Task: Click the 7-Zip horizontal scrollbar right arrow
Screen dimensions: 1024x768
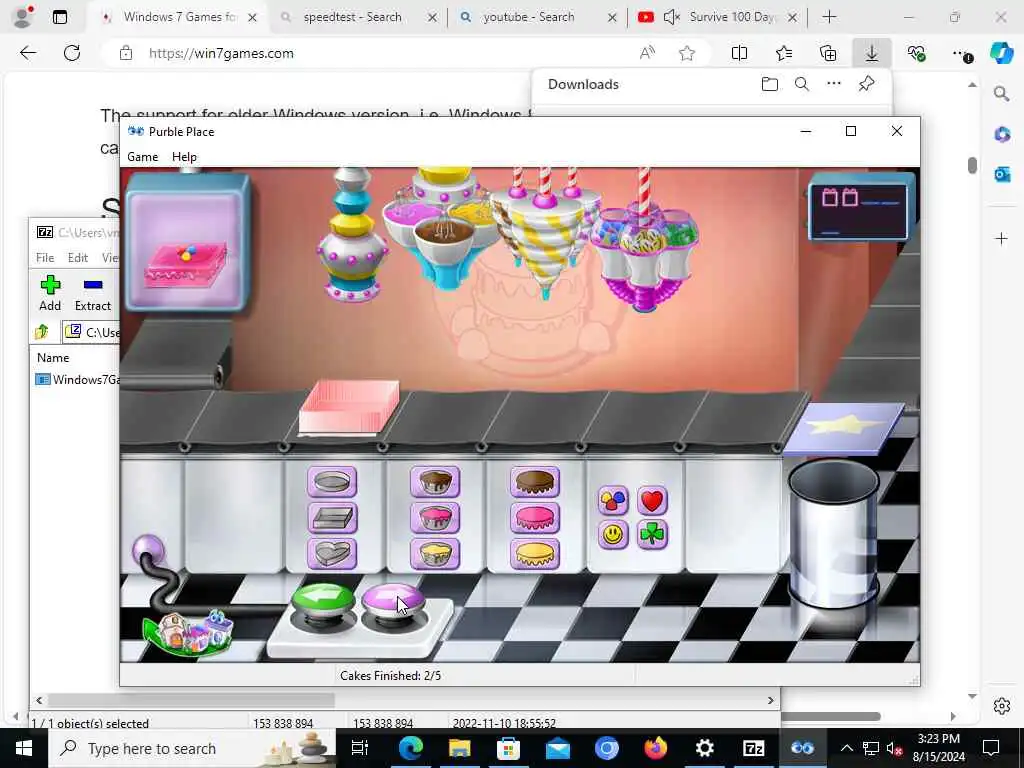Action: (x=771, y=700)
